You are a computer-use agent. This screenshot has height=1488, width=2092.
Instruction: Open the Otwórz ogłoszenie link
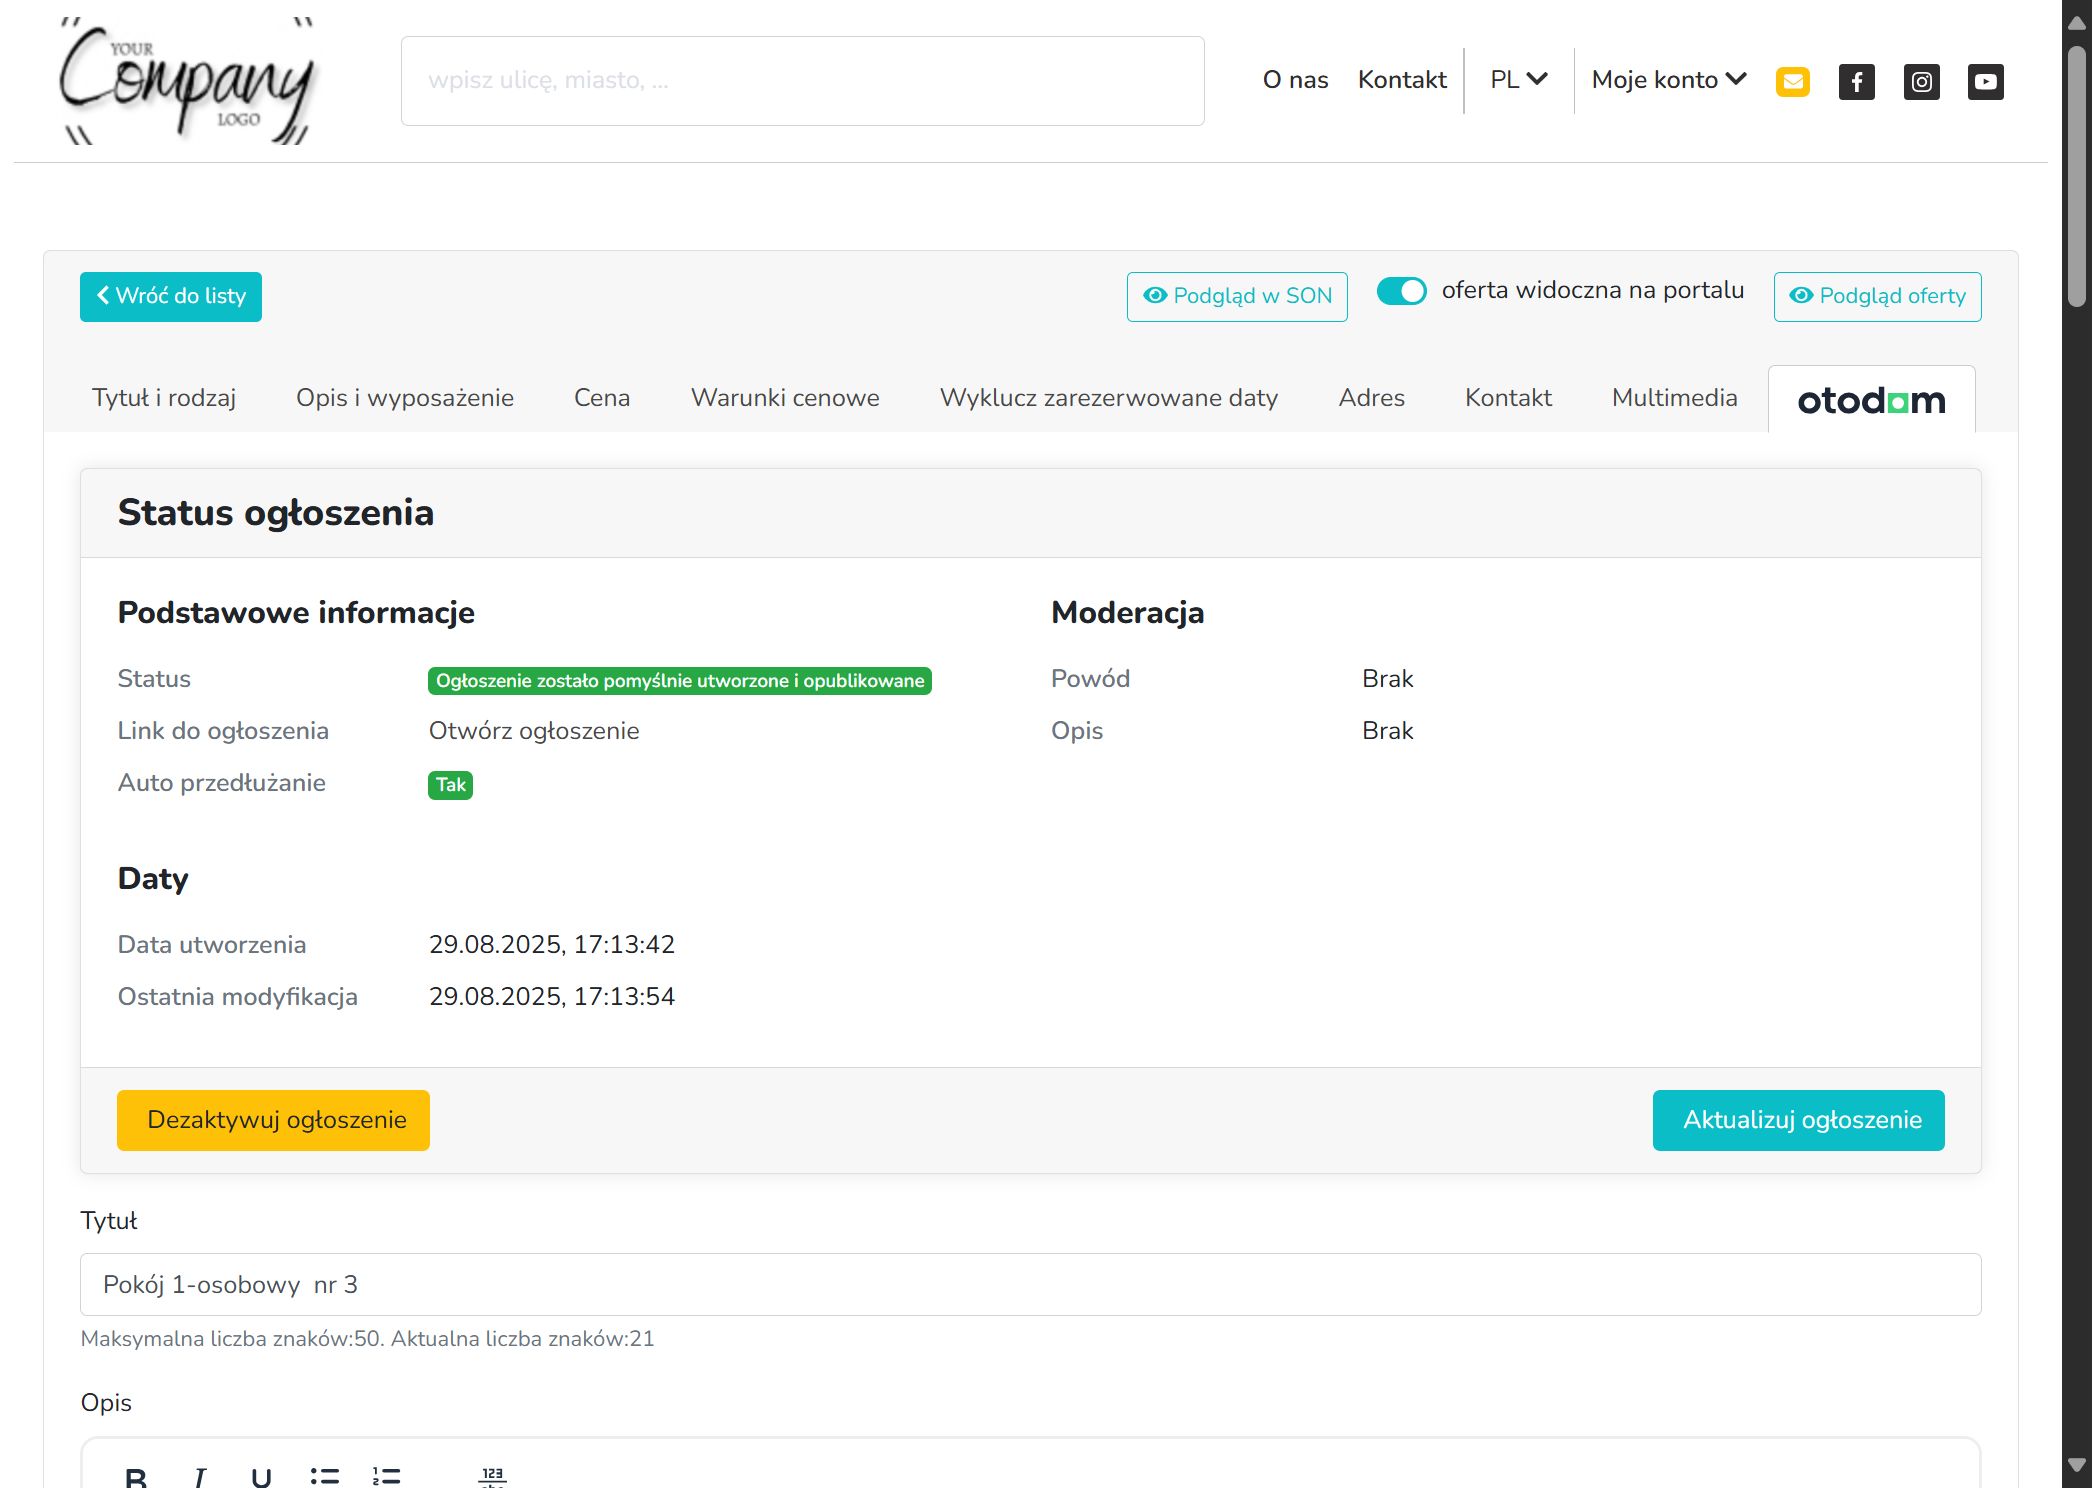coord(534,731)
